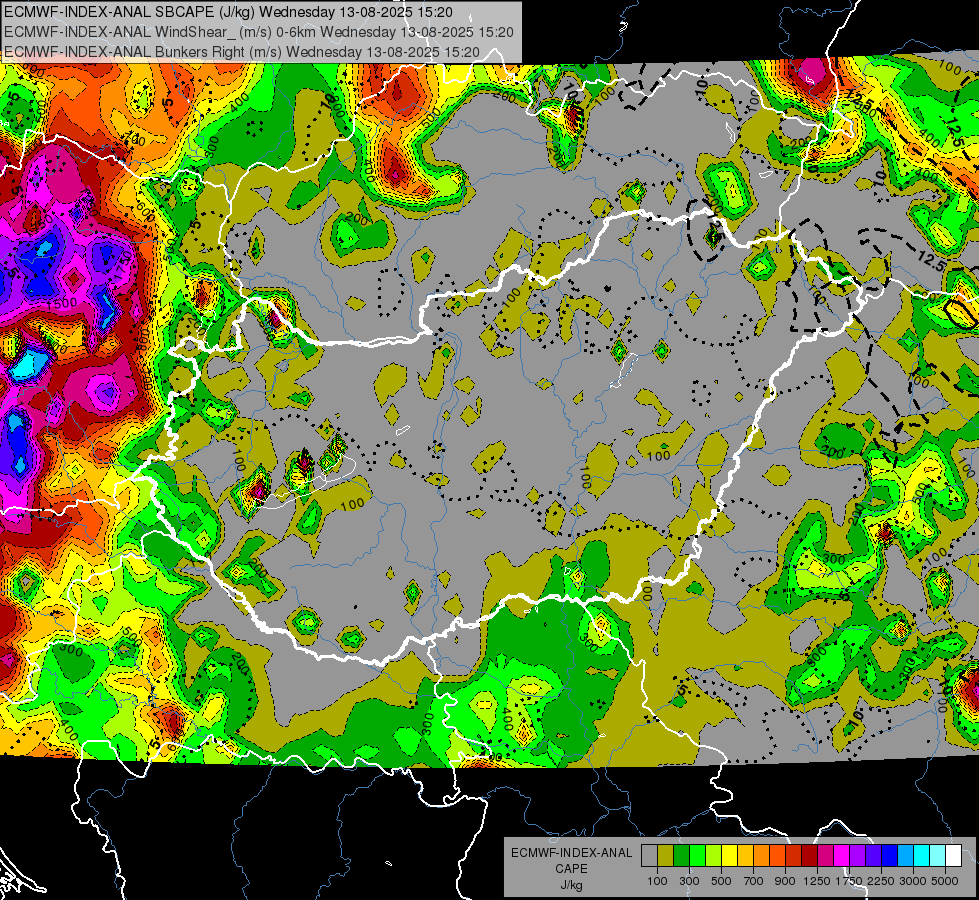Image resolution: width=979 pixels, height=900 pixels.
Task: Click the 2250 tick label in legend
Action: (x=882, y=881)
